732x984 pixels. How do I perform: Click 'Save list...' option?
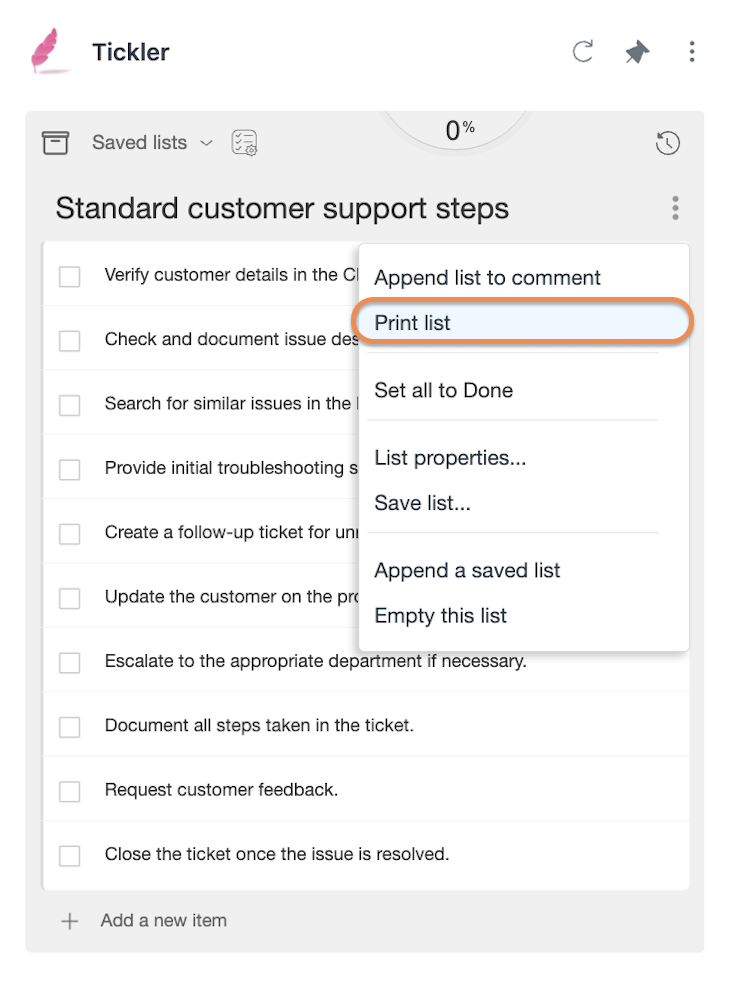pyautogui.click(x=422, y=503)
